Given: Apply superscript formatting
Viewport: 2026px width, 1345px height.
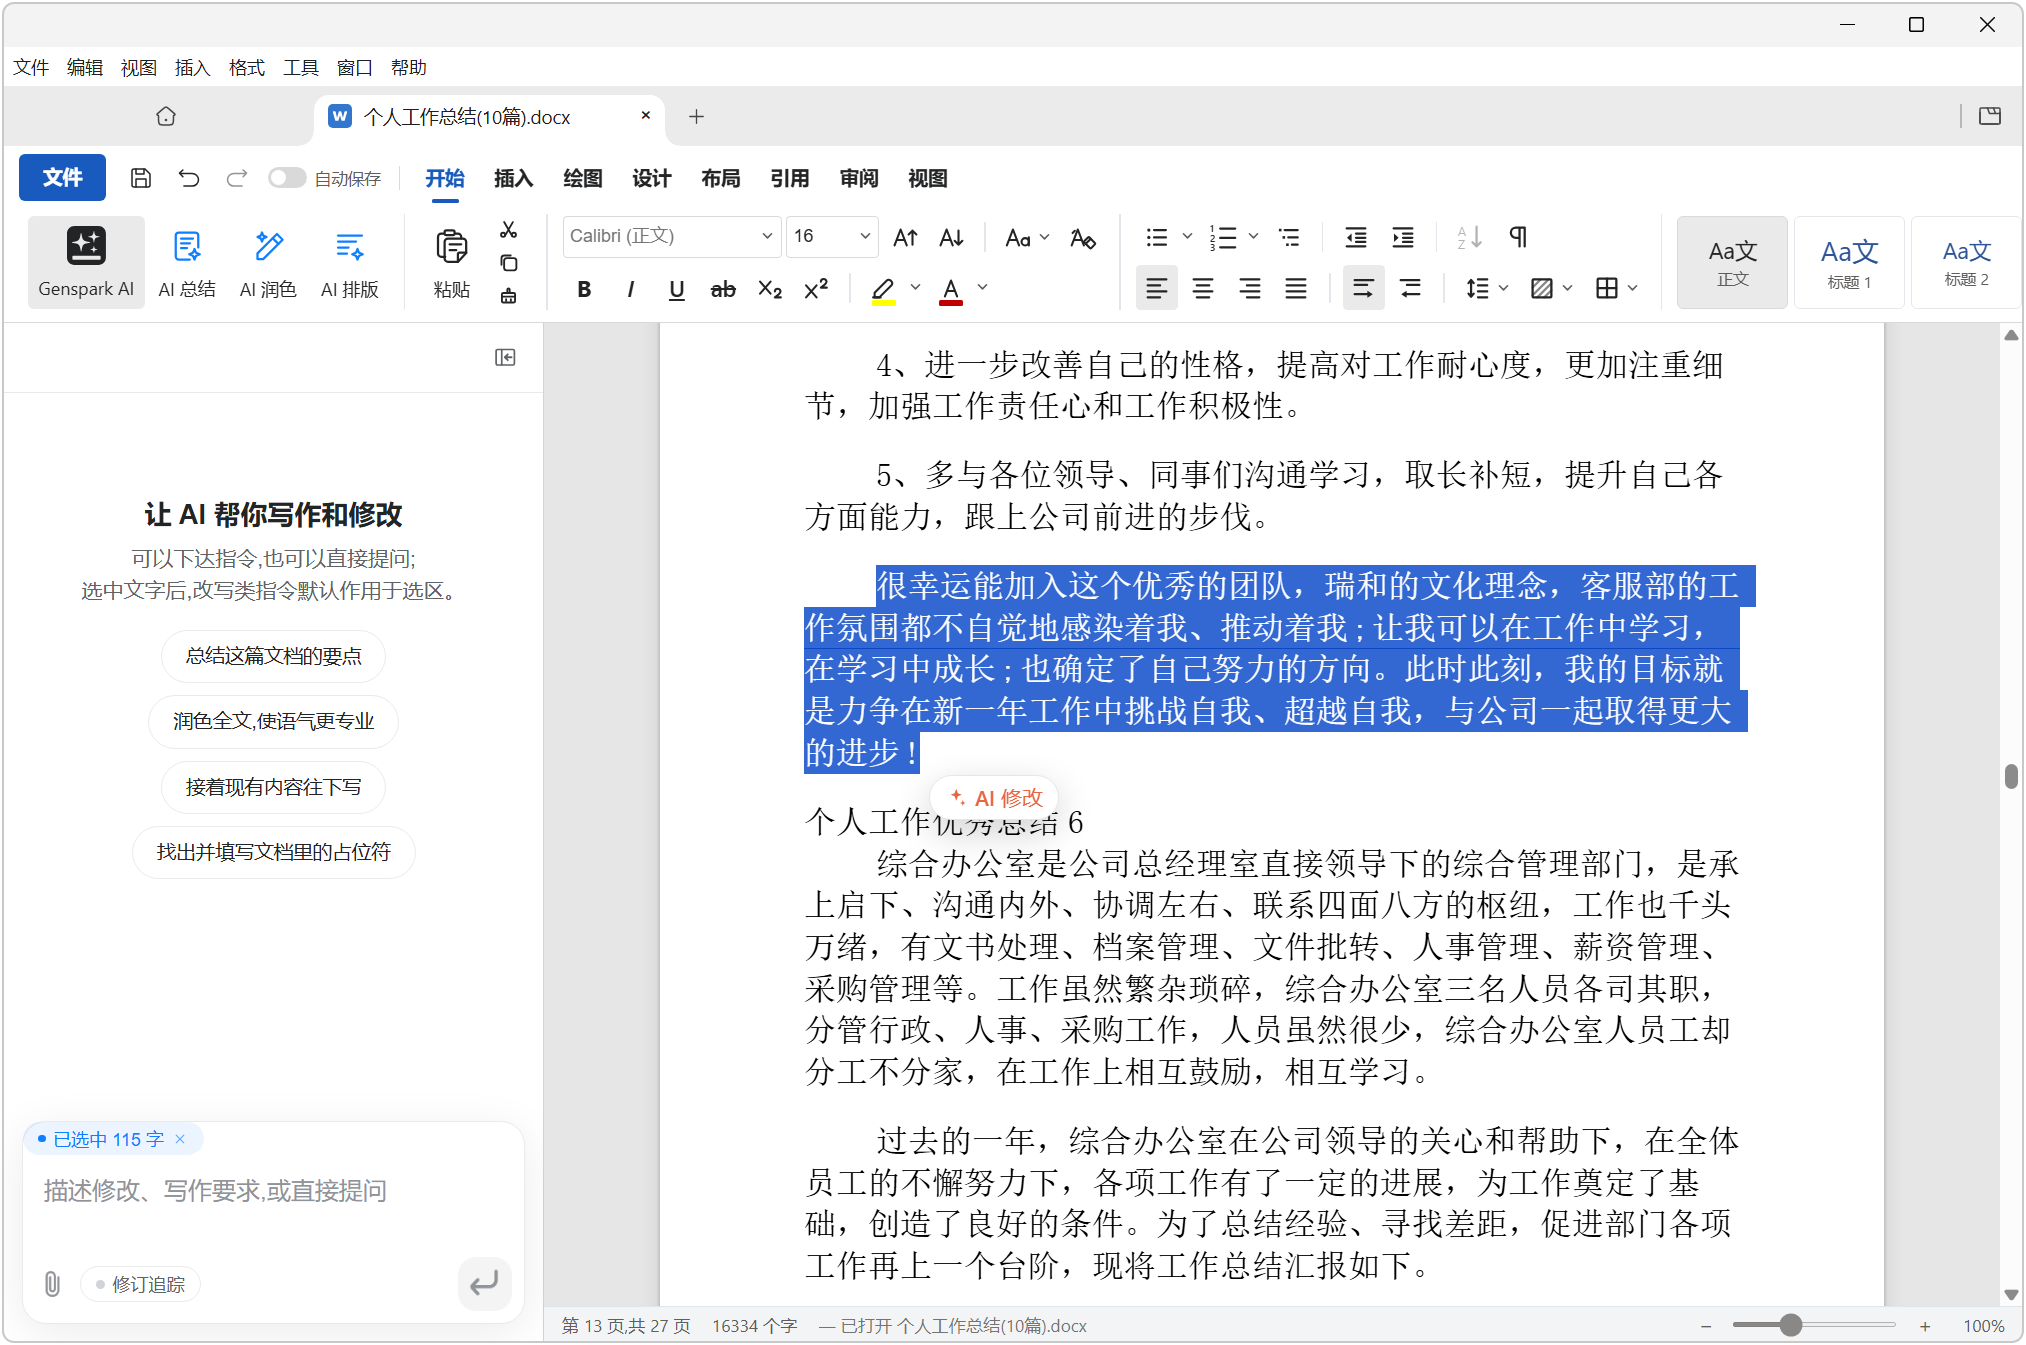Looking at the screenshot, I should 816,289.
